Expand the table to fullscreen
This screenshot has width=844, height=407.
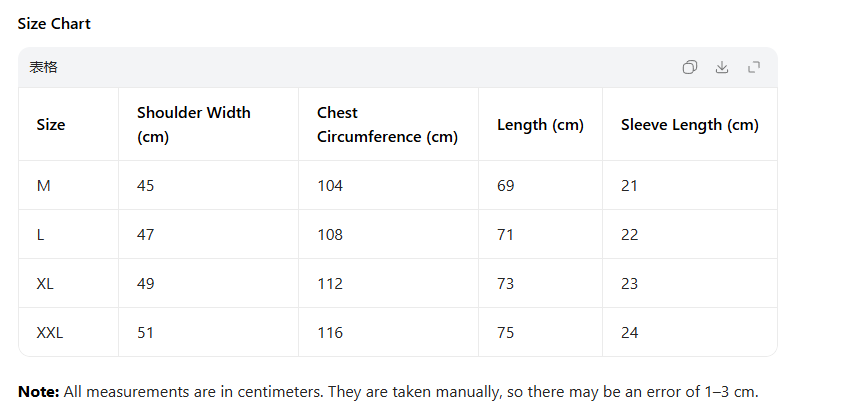pos(754,67)
